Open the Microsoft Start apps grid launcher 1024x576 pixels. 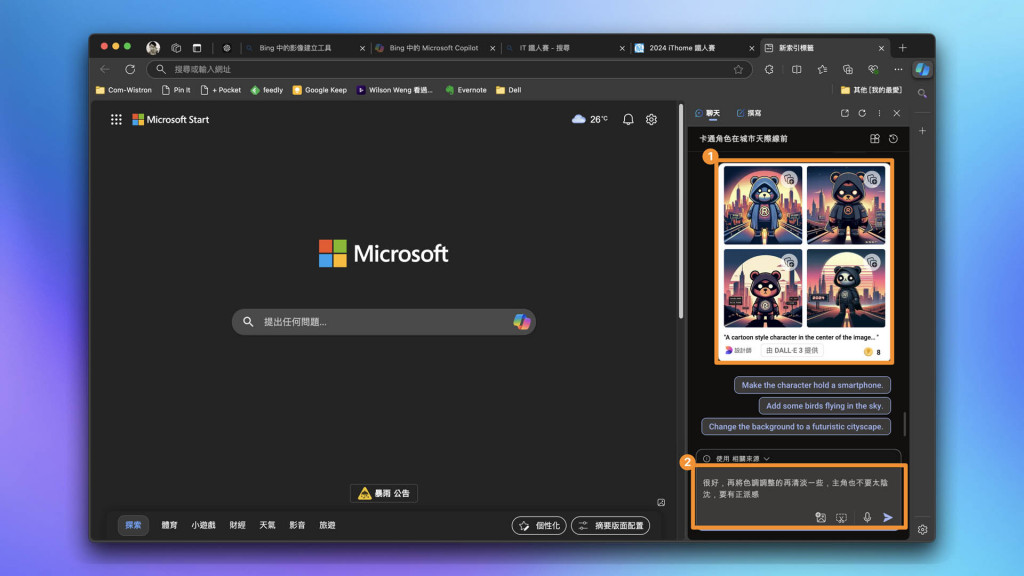coord(116,120)
